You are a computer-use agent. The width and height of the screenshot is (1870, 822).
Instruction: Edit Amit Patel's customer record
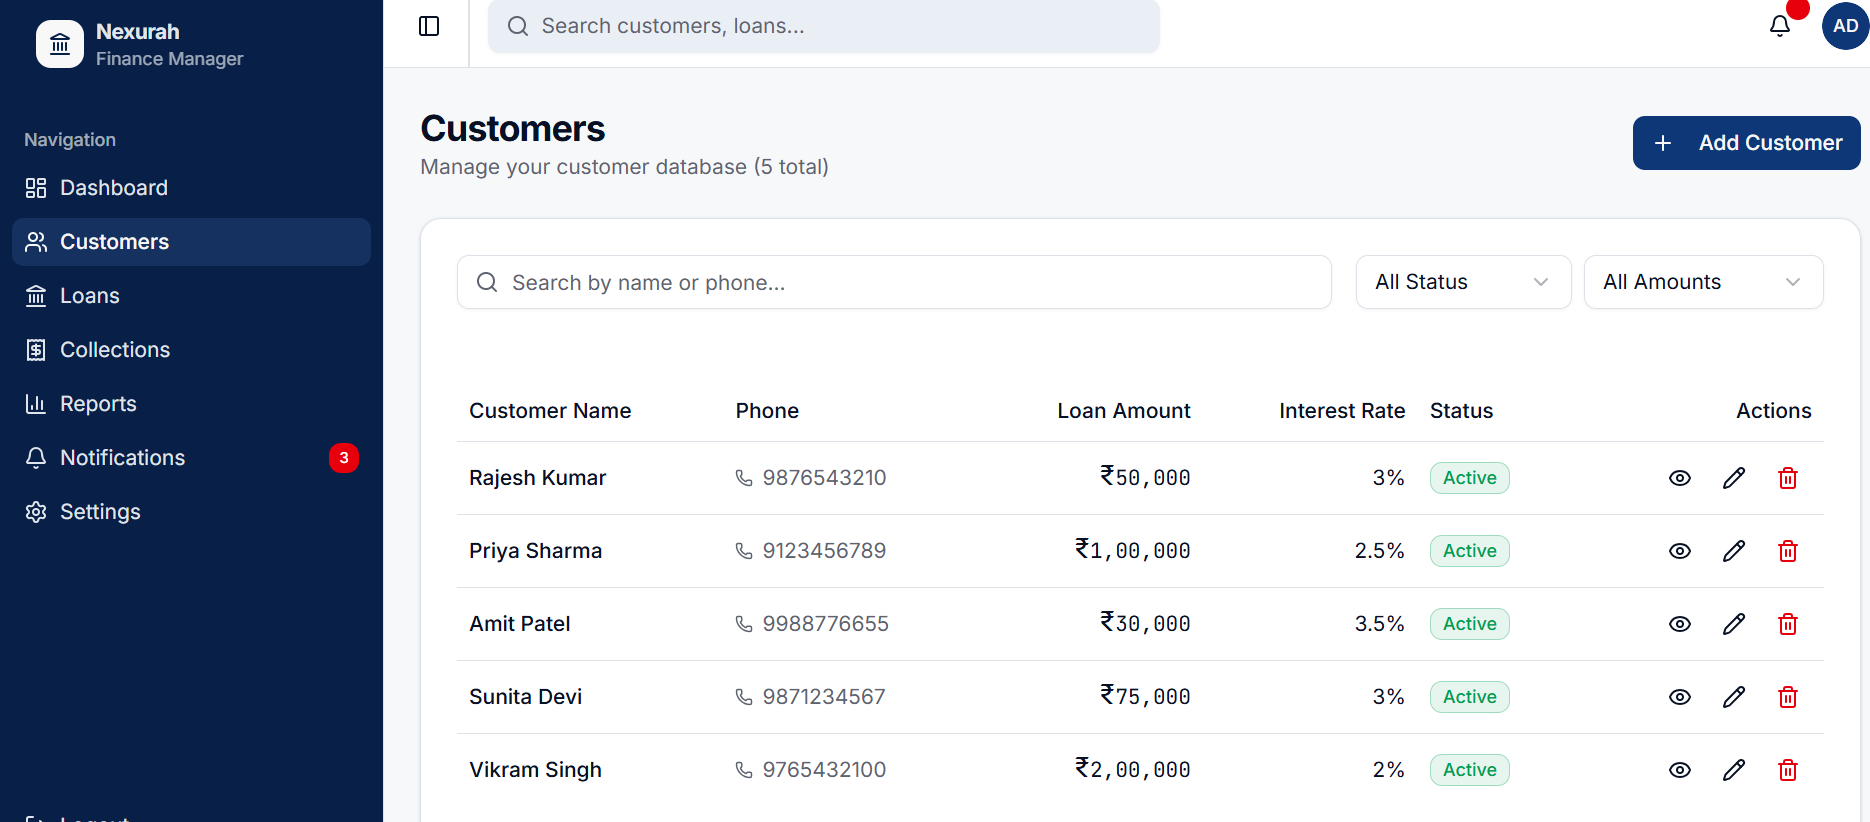pos(1734,624)
